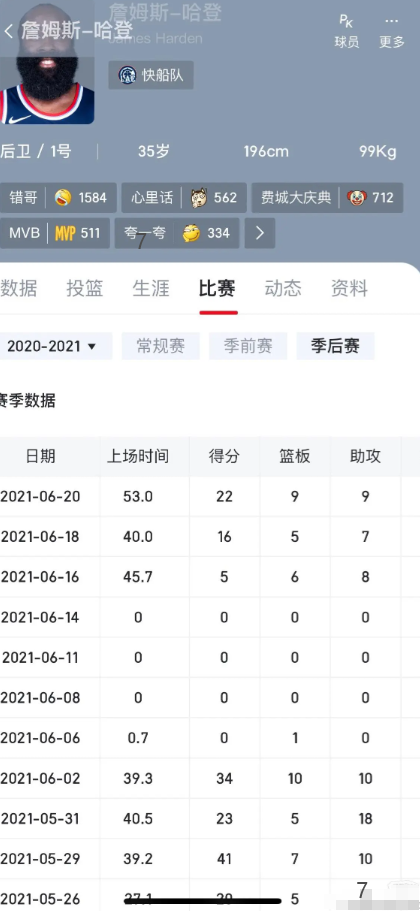420x911 pixels.
Task: Click the 助攻 column header
Action: (365, 457)
